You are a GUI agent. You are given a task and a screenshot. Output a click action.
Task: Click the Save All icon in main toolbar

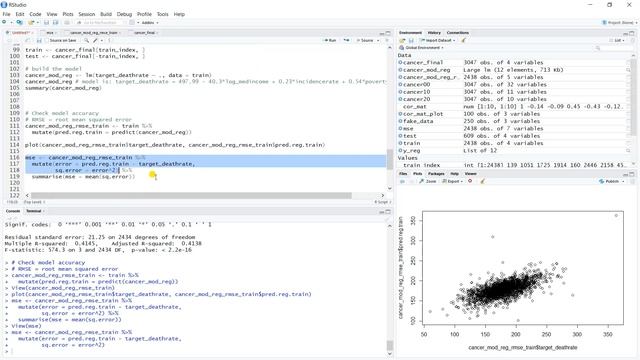click(x=56, y=22)
